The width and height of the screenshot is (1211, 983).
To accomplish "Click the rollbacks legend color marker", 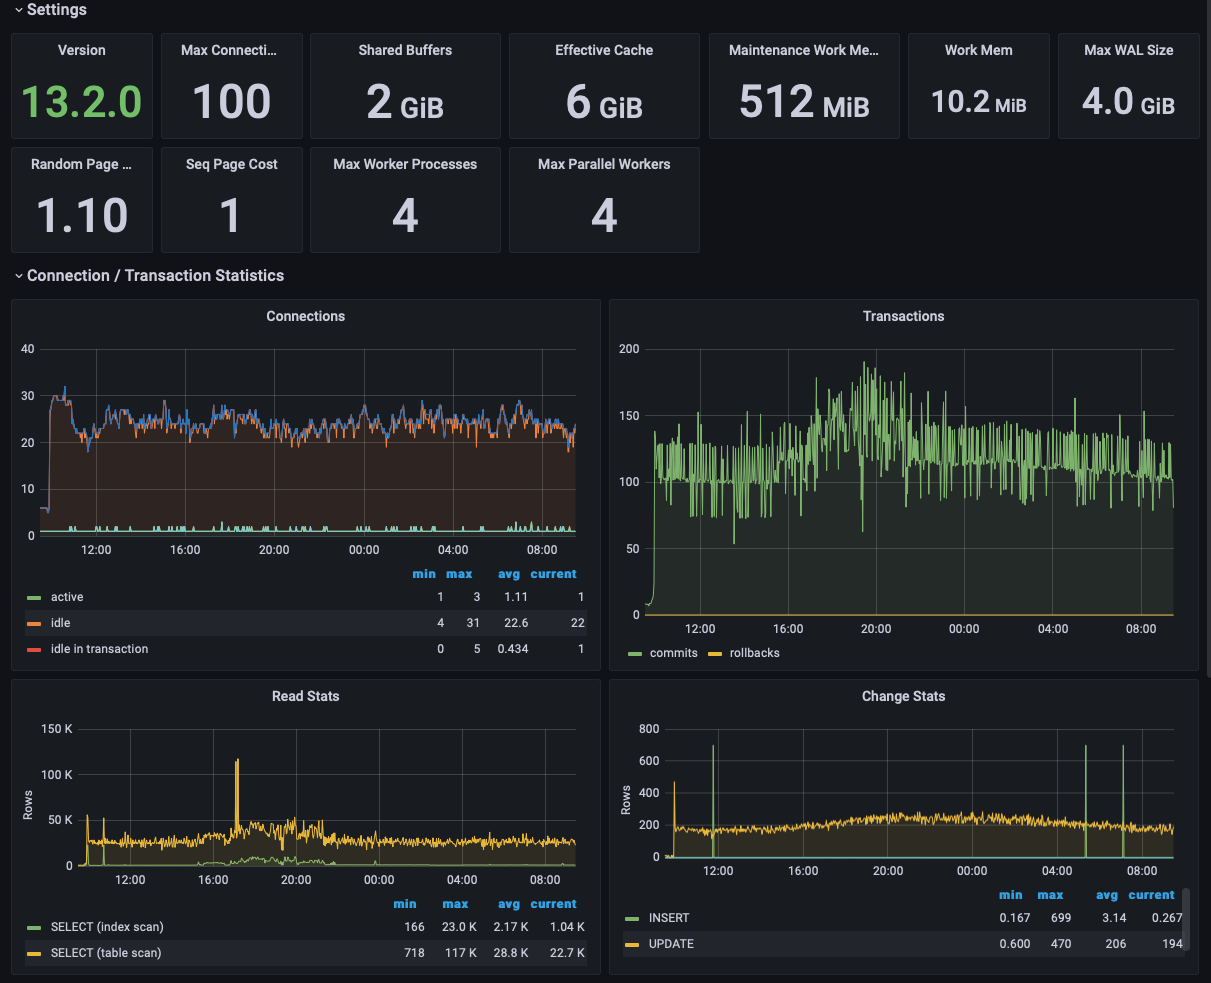I will coord(715,653).
